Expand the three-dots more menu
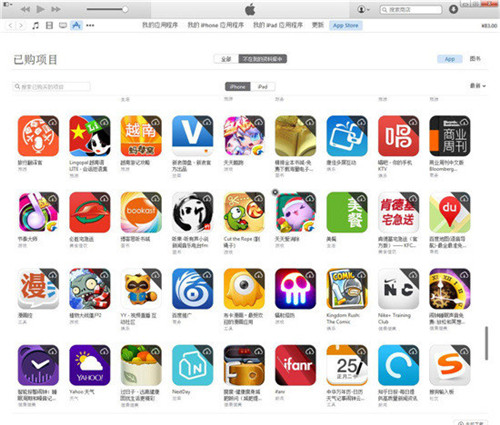The image size is (500, 425). click(90, 25)
